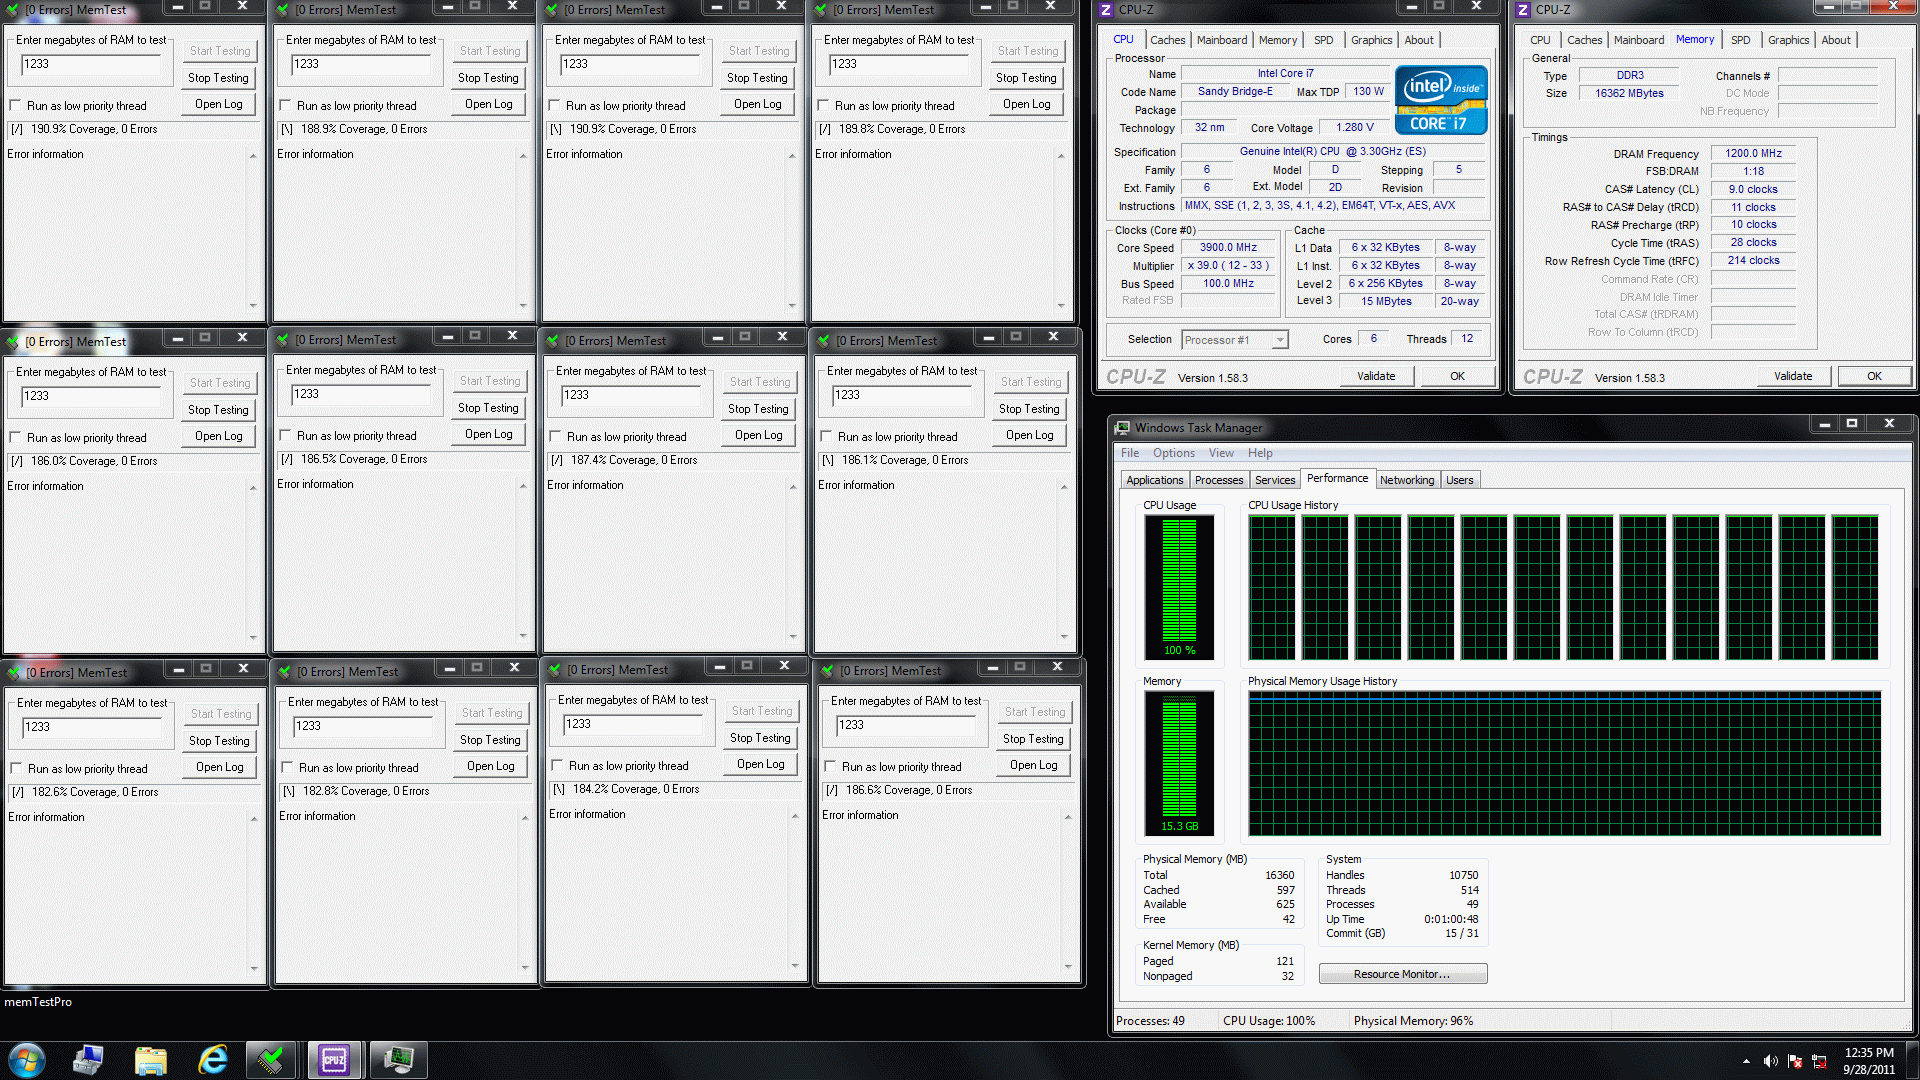Open Log in the 186.6% coverage MemTest window
The image size is (1920, 1080).
1033,765
